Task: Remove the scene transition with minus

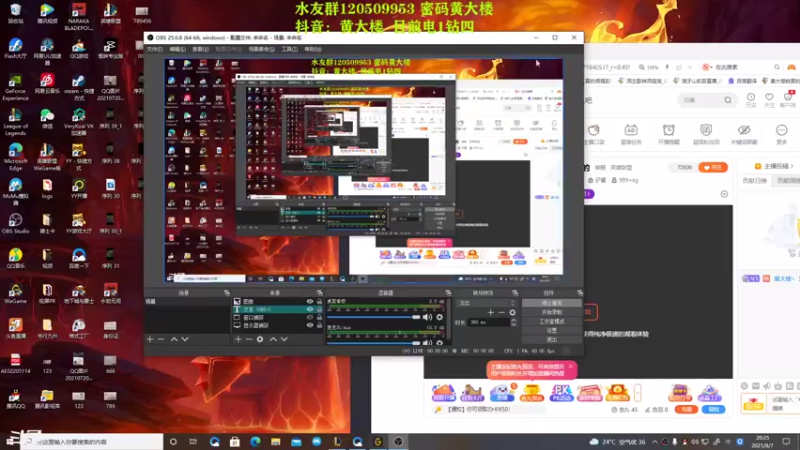Action: coord(502,312)
